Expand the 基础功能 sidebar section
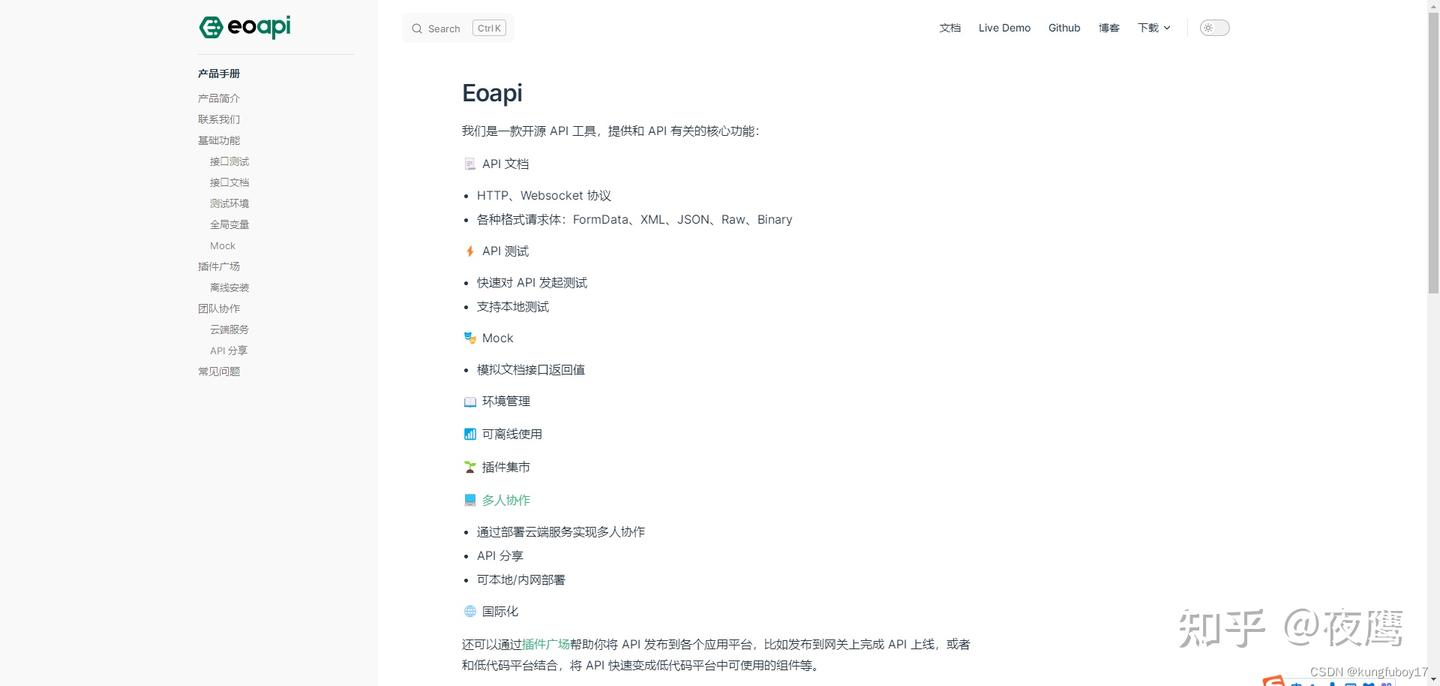This screenshot has height=686, width=1440. [x=218, y=140]
